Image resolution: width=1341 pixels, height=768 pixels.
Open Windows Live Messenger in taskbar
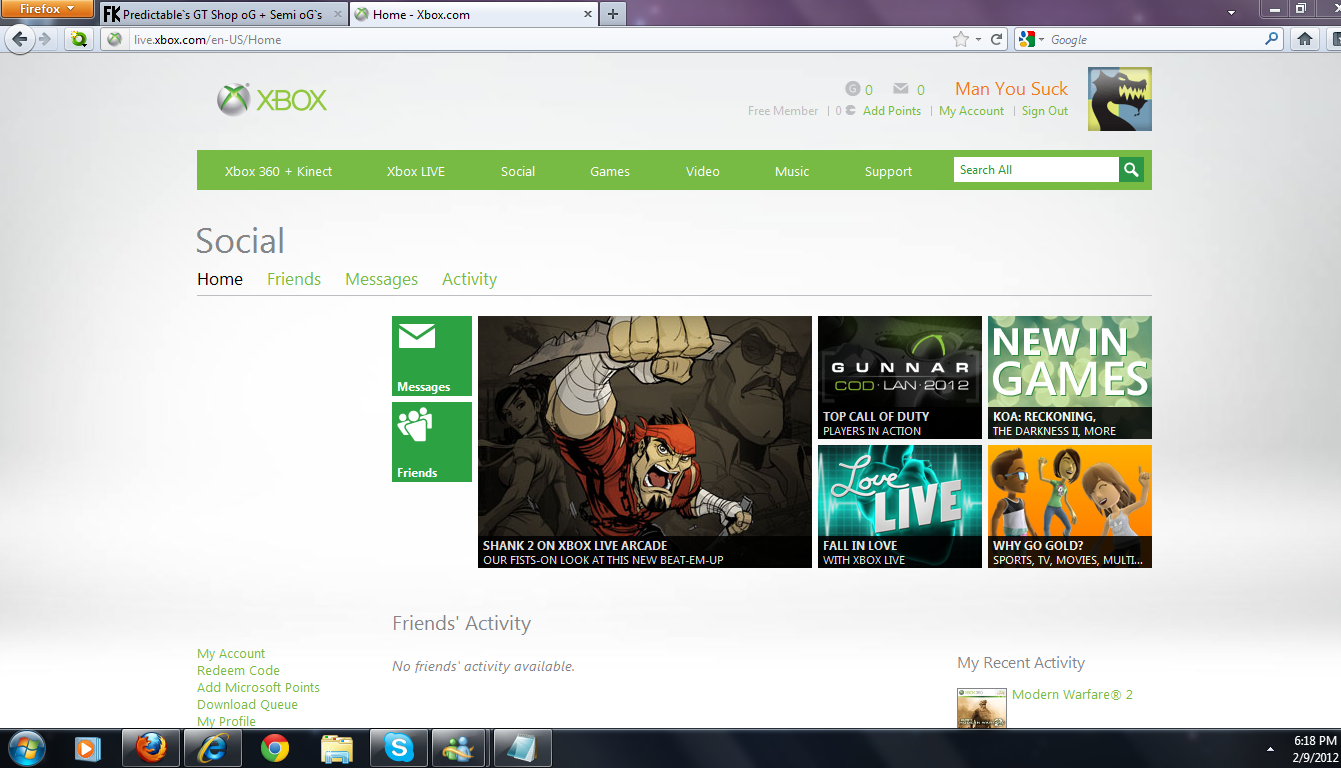[461, 748]
